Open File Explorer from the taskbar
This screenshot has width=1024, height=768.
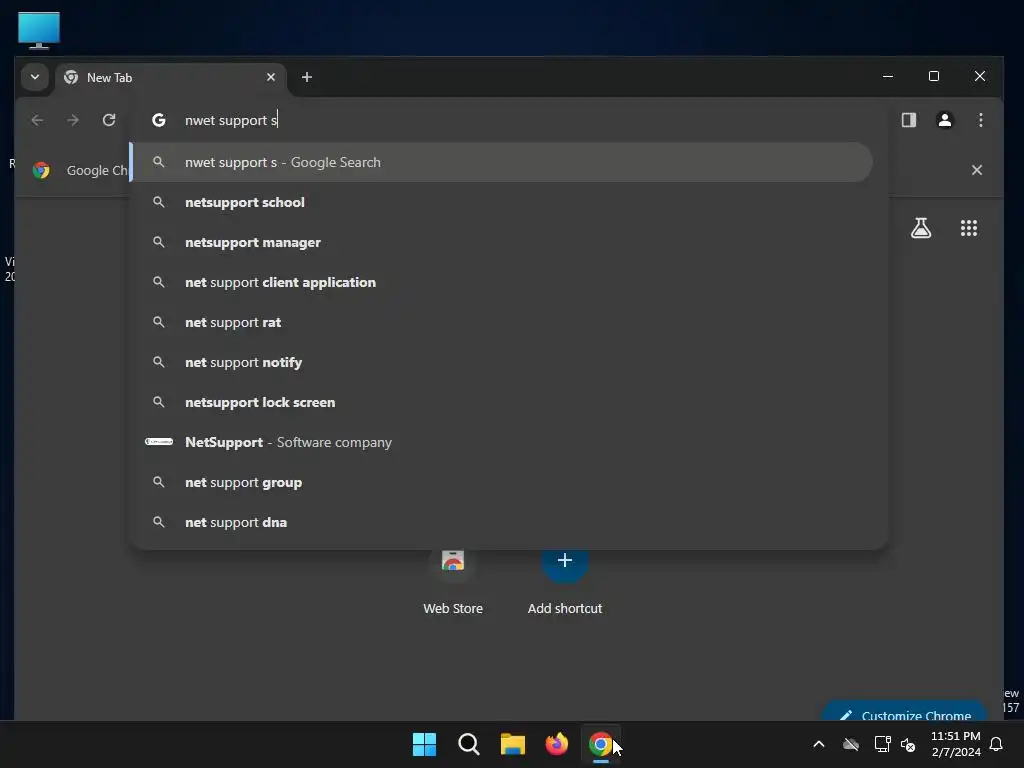513,744
